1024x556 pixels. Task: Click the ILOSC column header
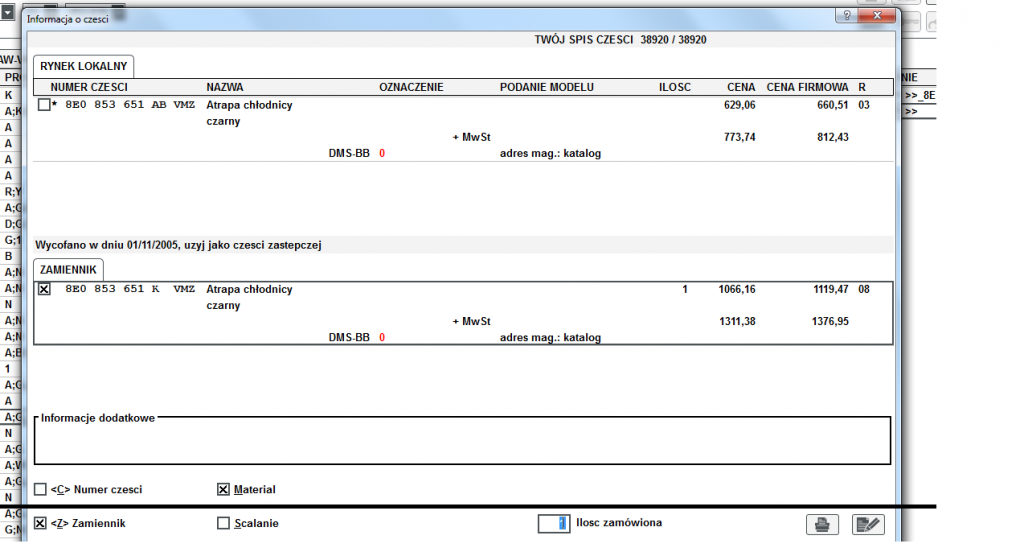pyautogui.click(x=675, y=87)
